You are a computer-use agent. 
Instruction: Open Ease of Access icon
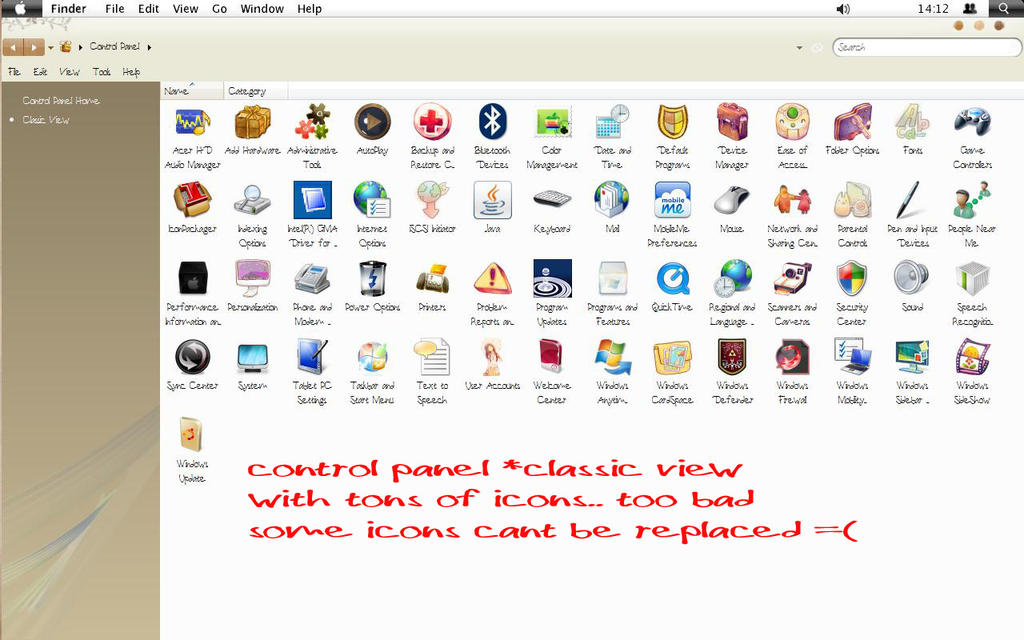[x=792, y=122]
